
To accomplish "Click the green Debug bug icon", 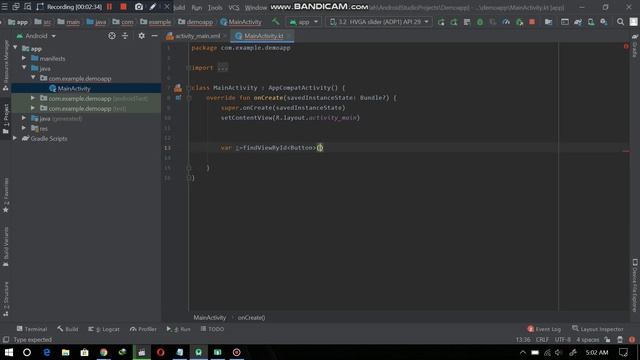I will point(480,22).
